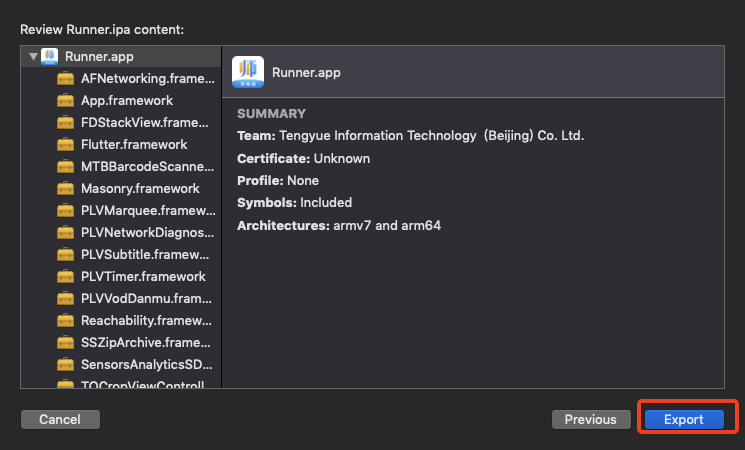Click SSZipArchive framework briefcase icon
The width and height of the screenshot is (745, 450).
click(x=65, y=343)
